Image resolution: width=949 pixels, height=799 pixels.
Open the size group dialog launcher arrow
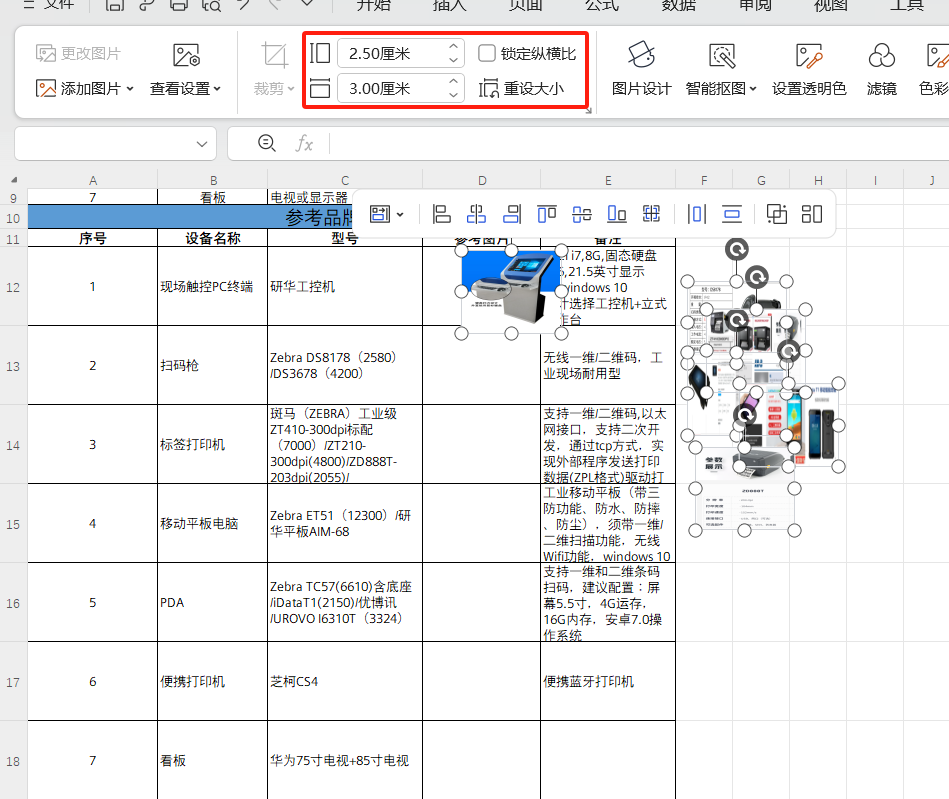(x=589, y=110)
